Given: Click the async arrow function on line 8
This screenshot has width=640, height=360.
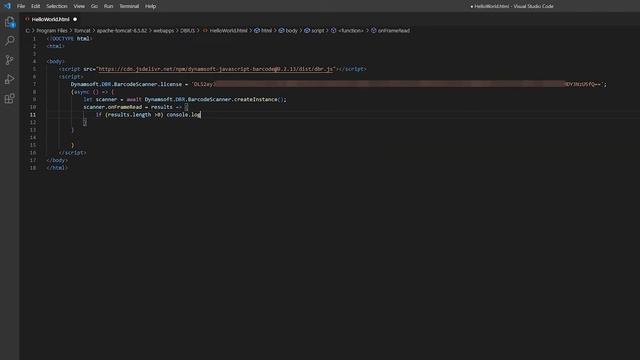Looking at the screenshot, I should tap(93, 92).
